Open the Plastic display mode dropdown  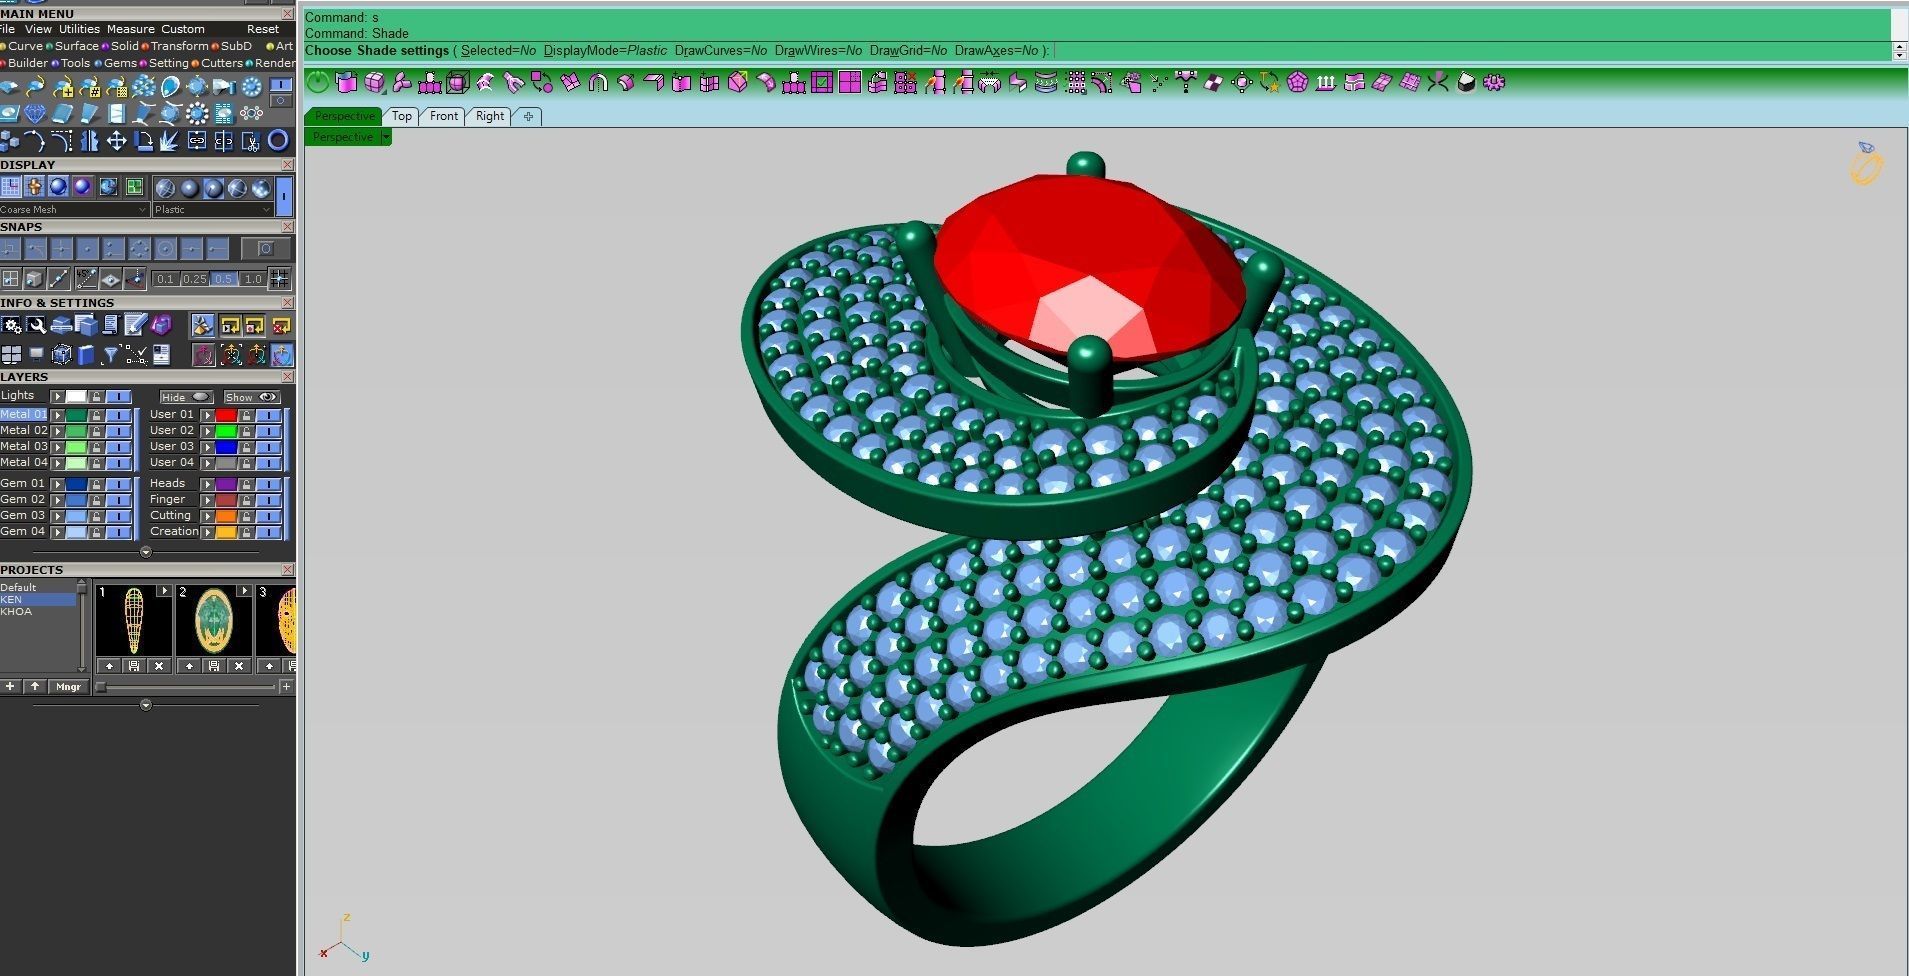212,210
